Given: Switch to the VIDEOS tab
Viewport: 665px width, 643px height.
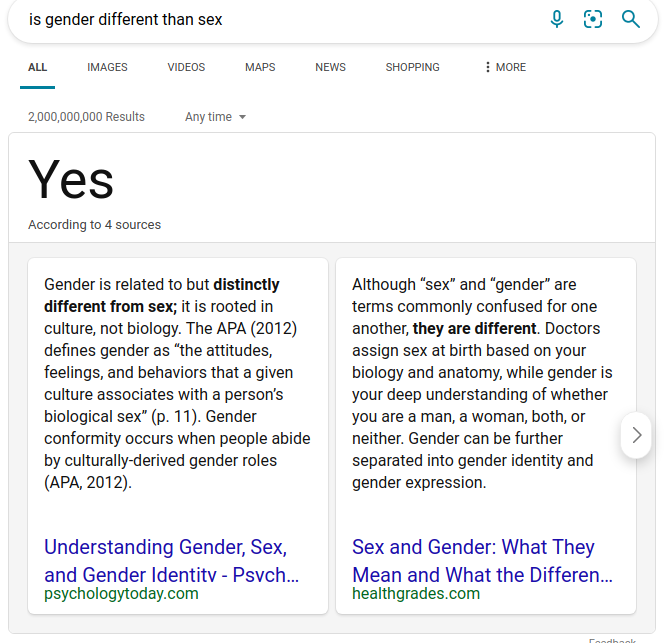Looking at the screenshot, I should tap(186, 67).
